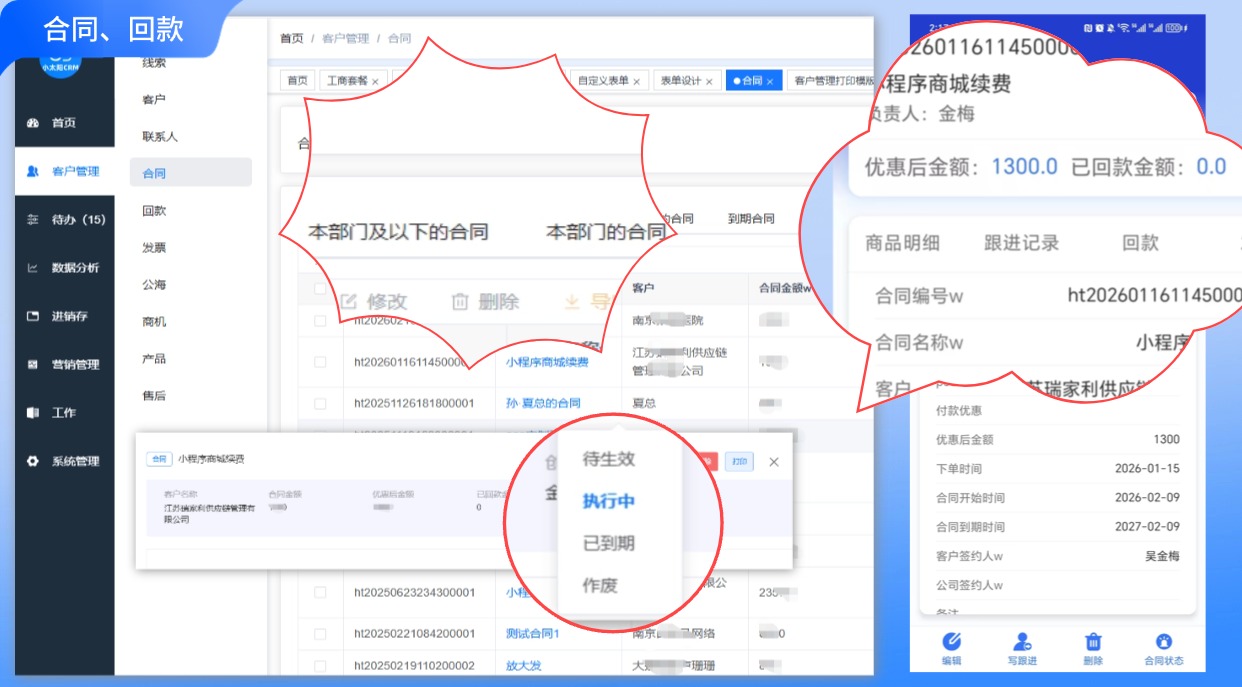The width and height of the screenshot is (1242, 687).
Task: Tap the 删除 trash icon in mobile toolbar
Action: (x=1093, y=642)
